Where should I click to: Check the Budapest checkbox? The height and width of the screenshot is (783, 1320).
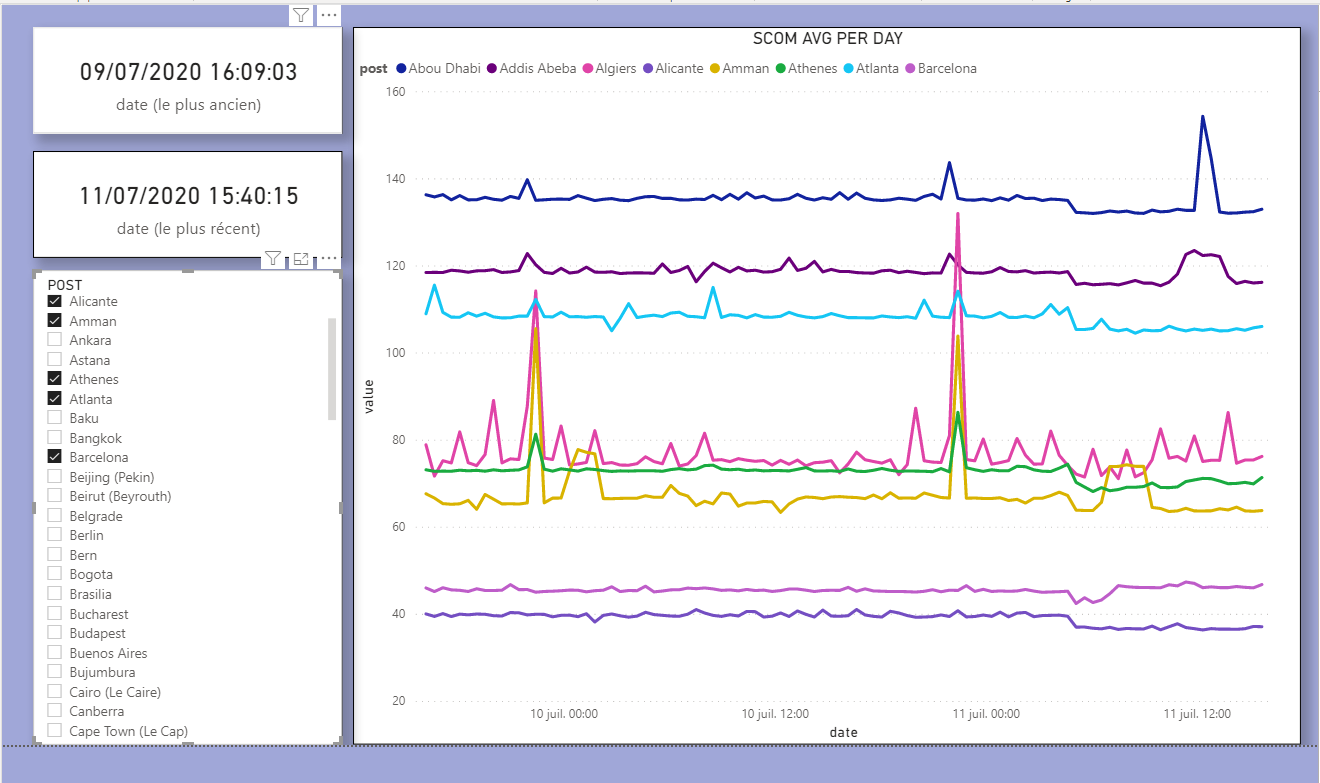[55, 633]
